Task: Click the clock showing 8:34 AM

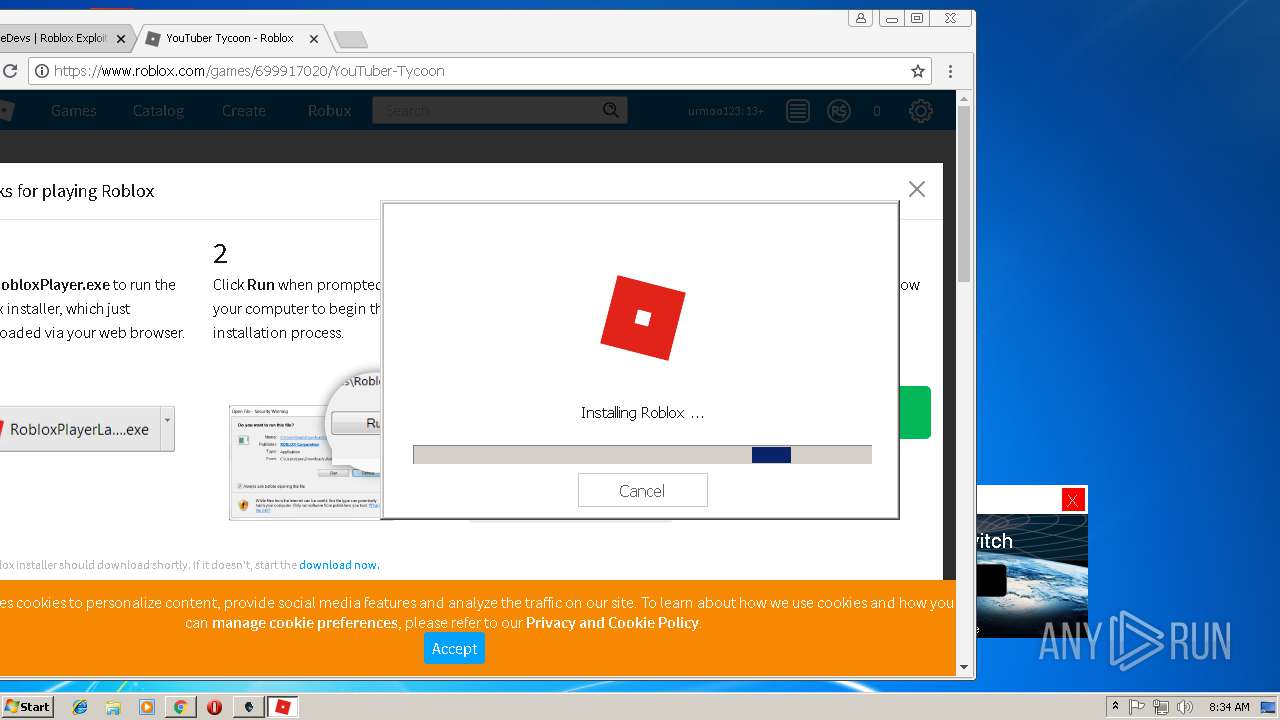Action: coord(1229,707)
